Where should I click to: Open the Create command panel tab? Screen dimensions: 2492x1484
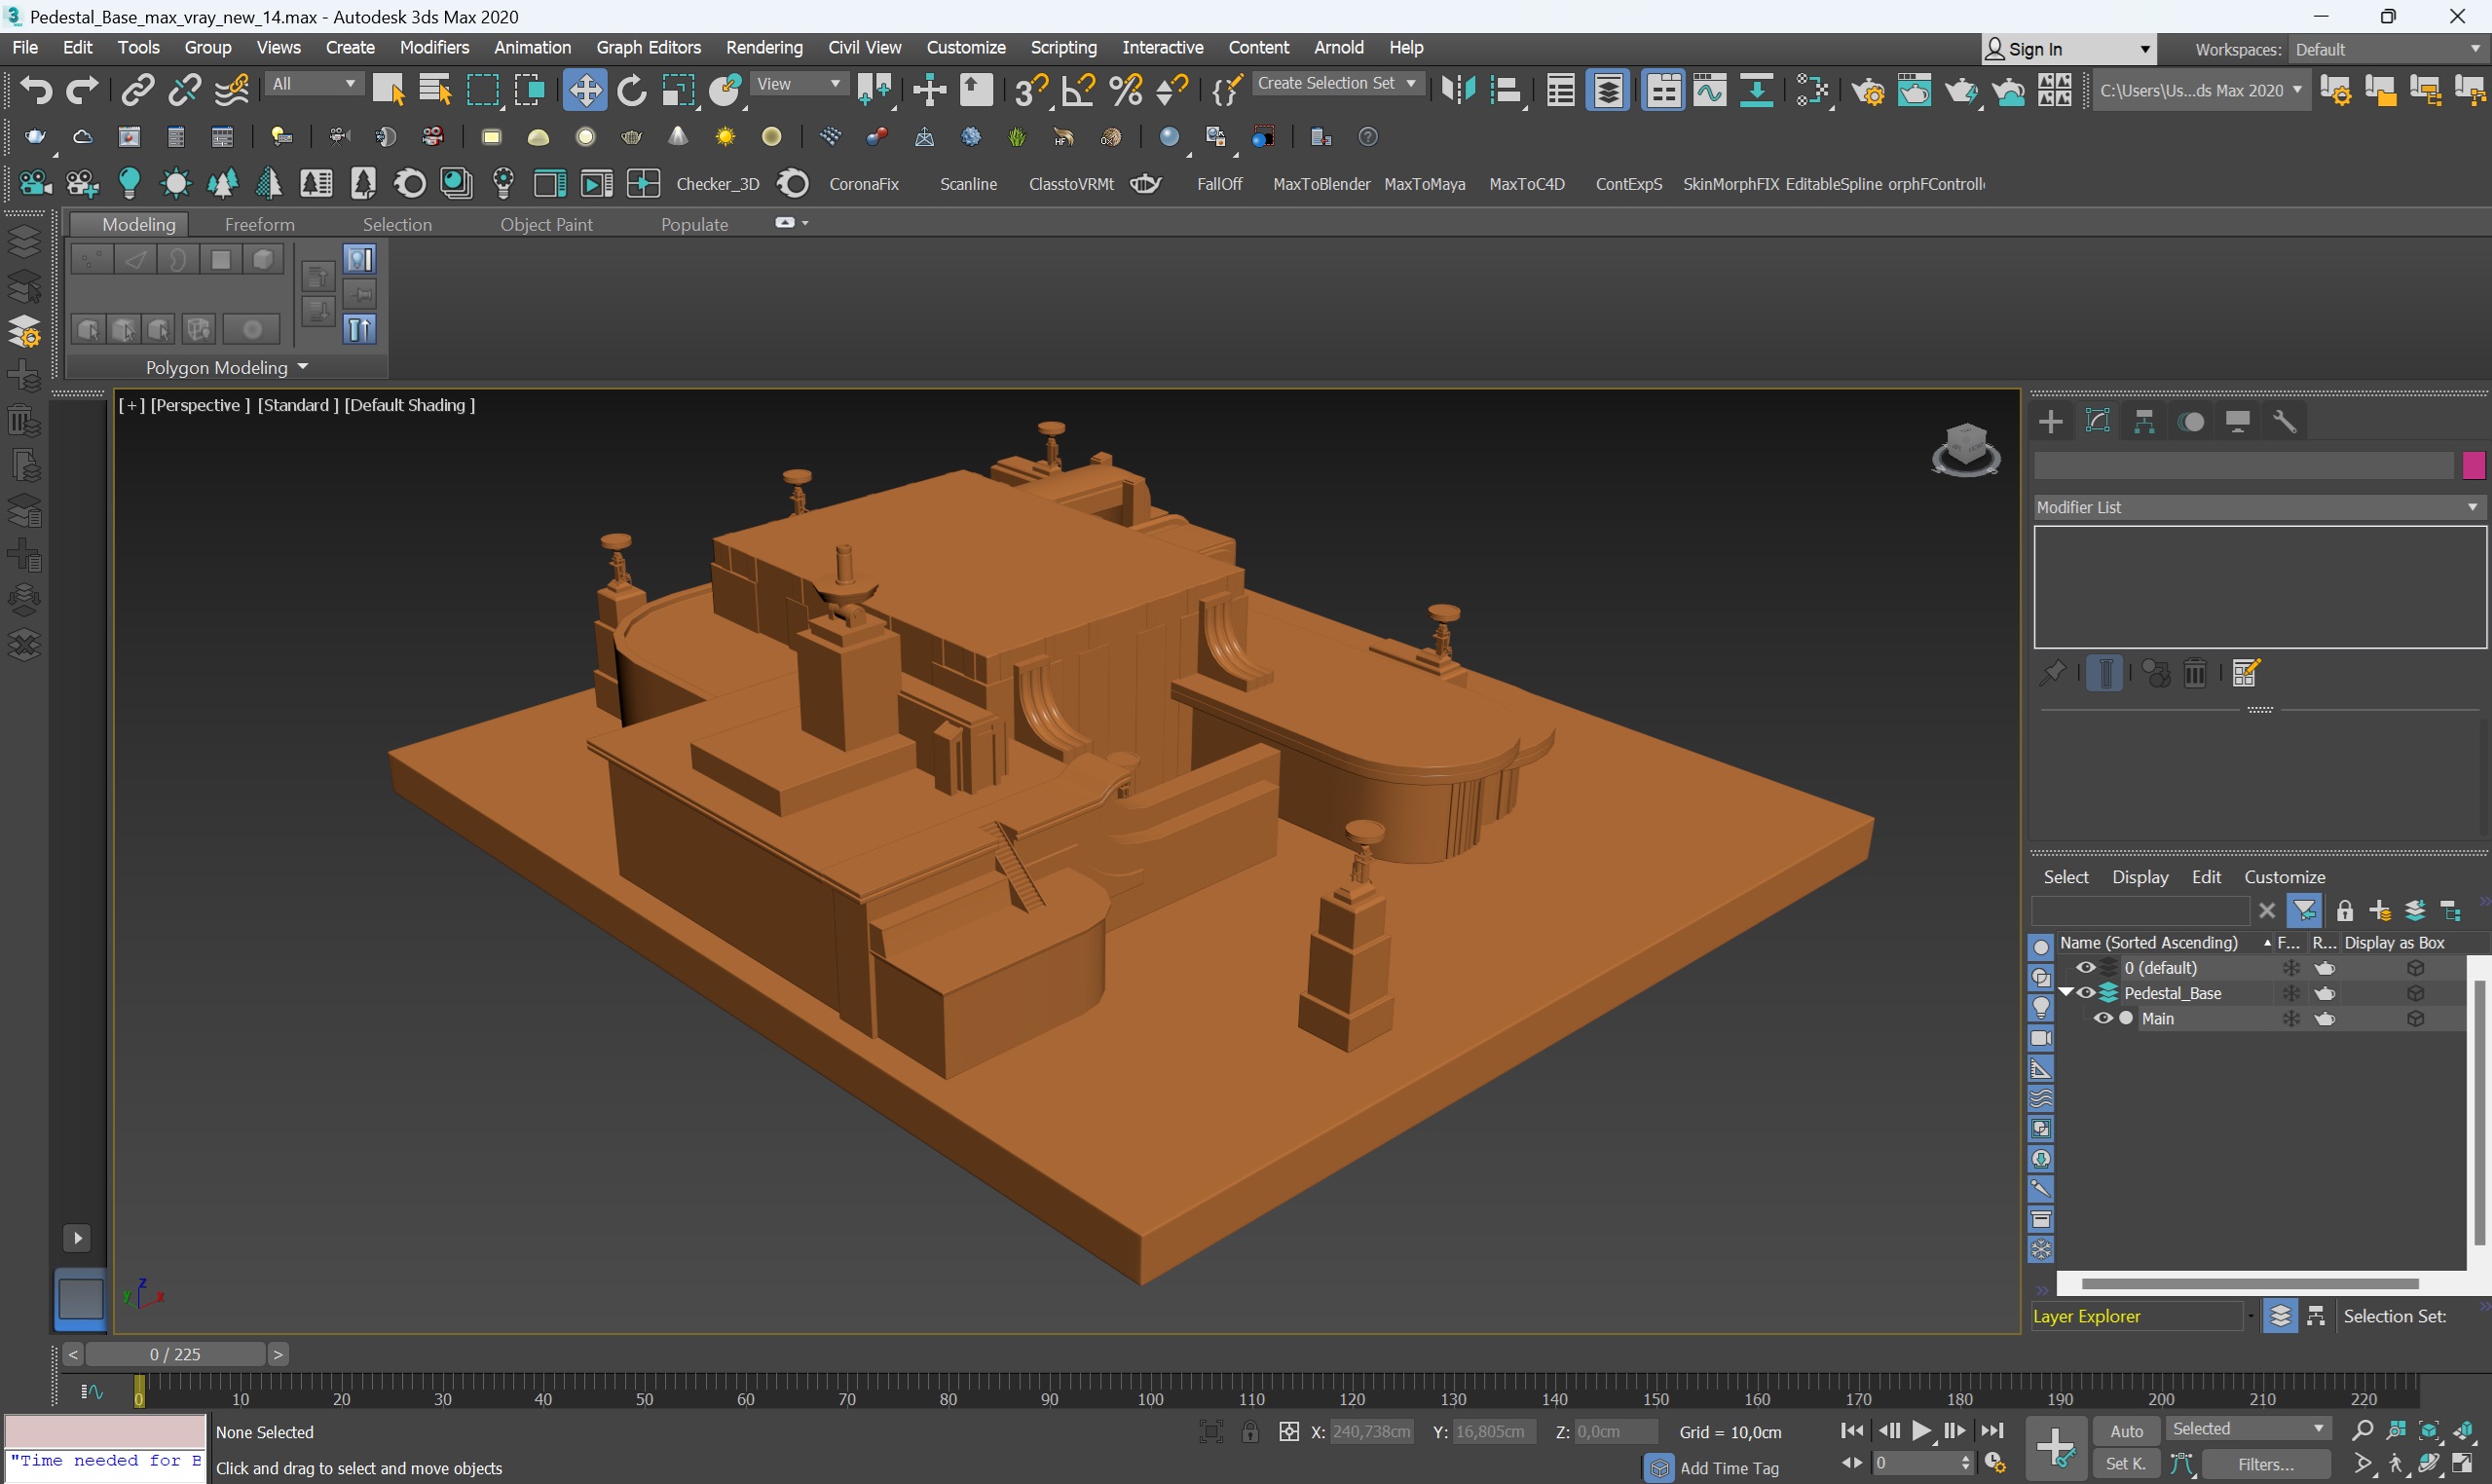pyautogui.click(x=2051, y=422)
